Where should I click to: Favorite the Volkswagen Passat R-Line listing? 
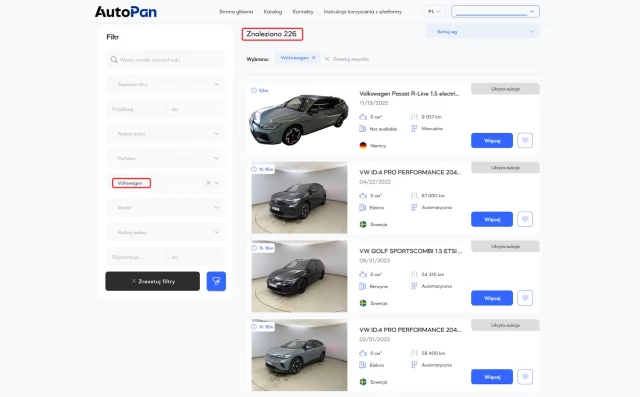pos(525,140)
